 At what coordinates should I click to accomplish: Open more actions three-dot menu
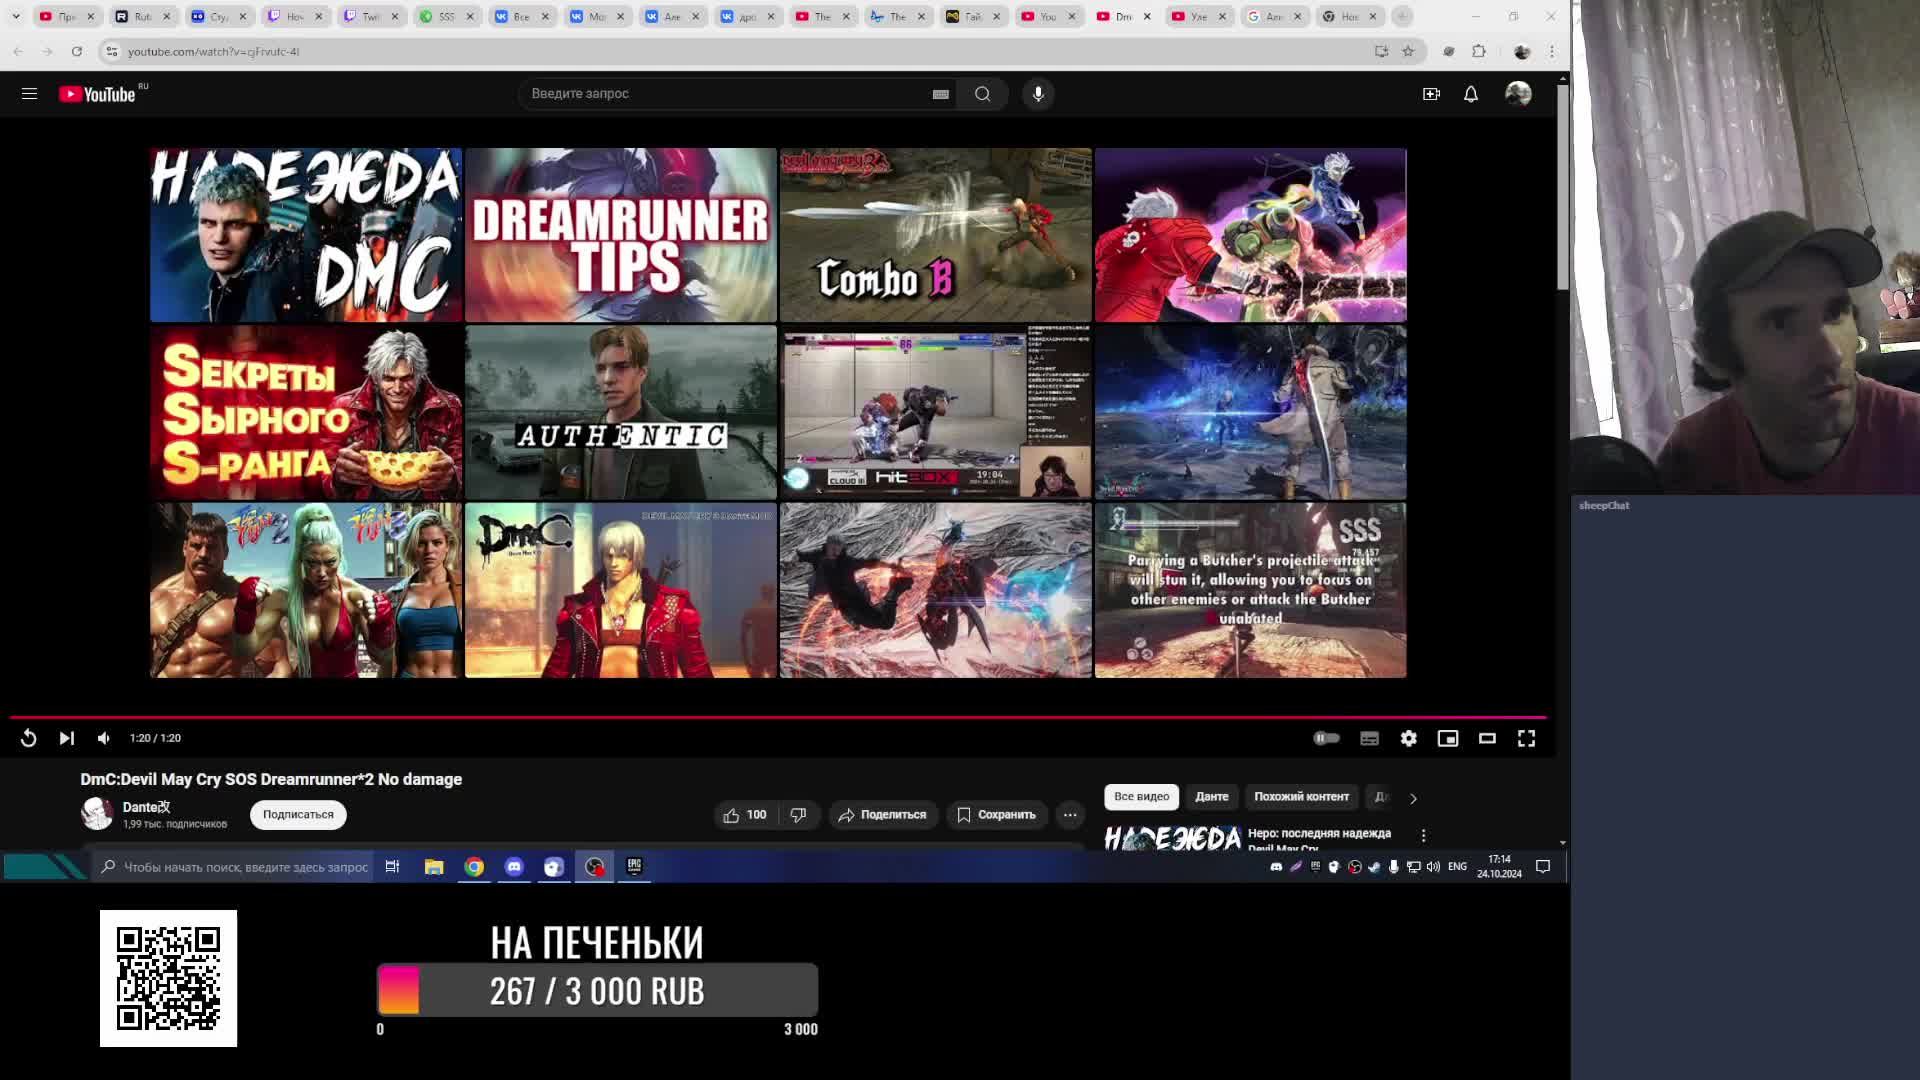coord(1070,815)
